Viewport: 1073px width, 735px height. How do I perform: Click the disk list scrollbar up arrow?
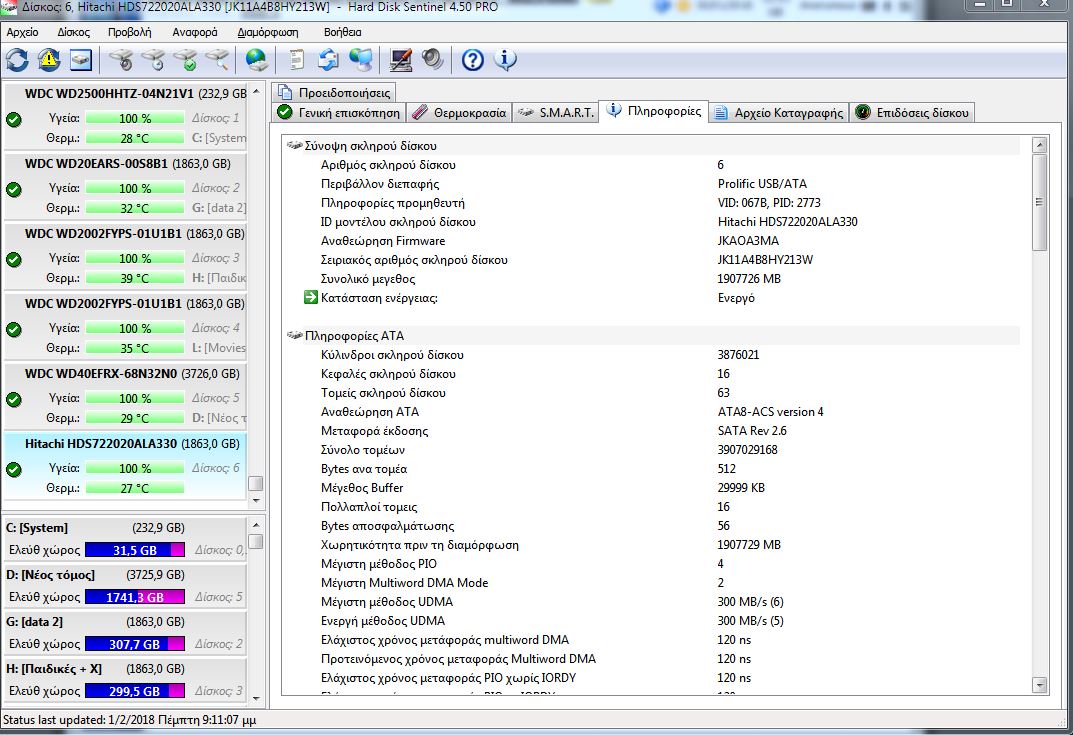(x=256, y=91)
